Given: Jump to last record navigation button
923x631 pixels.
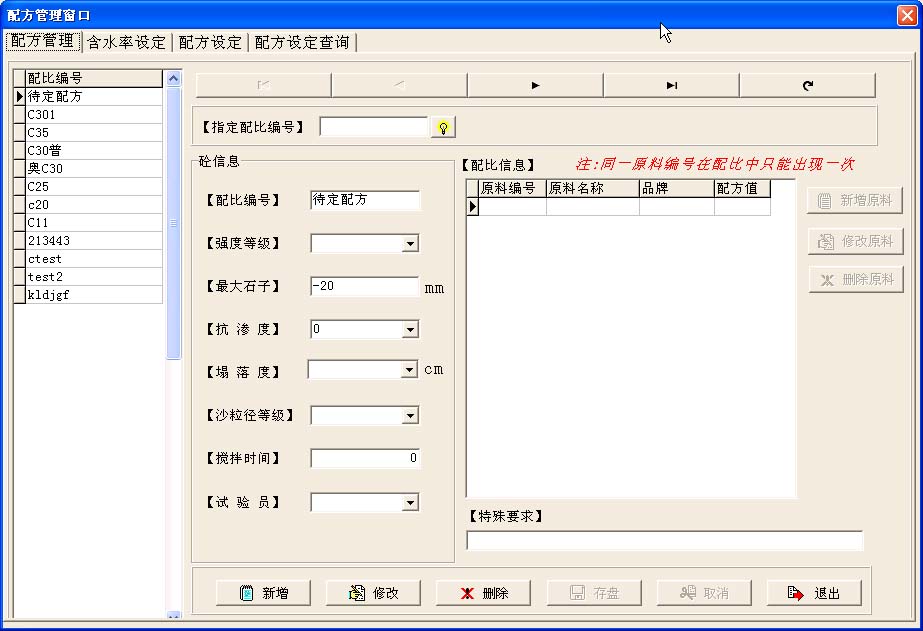Looking at the screenshot, I should 671,86.
